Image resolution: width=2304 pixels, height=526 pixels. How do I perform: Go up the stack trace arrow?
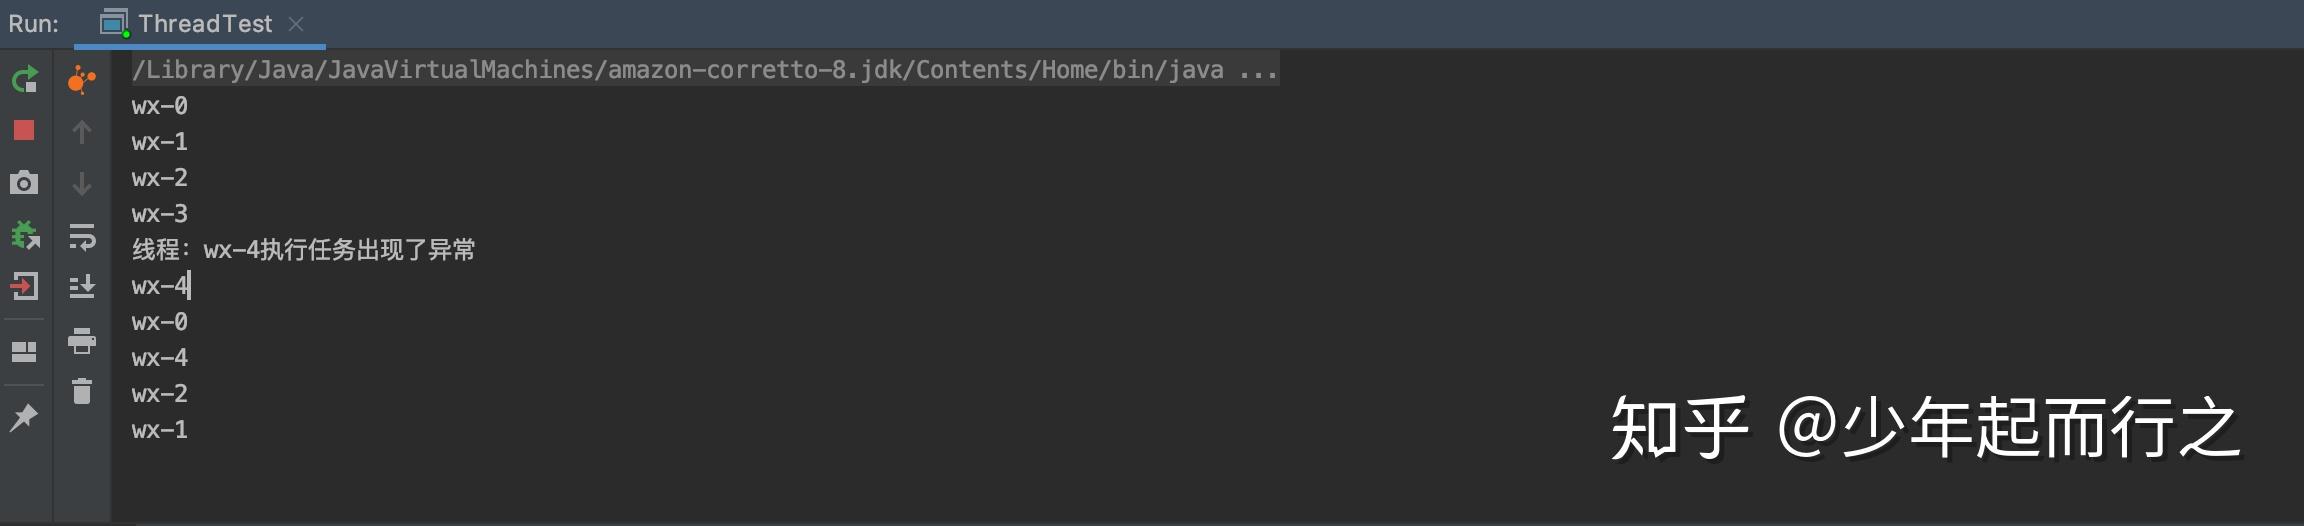pyautogui.click(x=82, y=131)
